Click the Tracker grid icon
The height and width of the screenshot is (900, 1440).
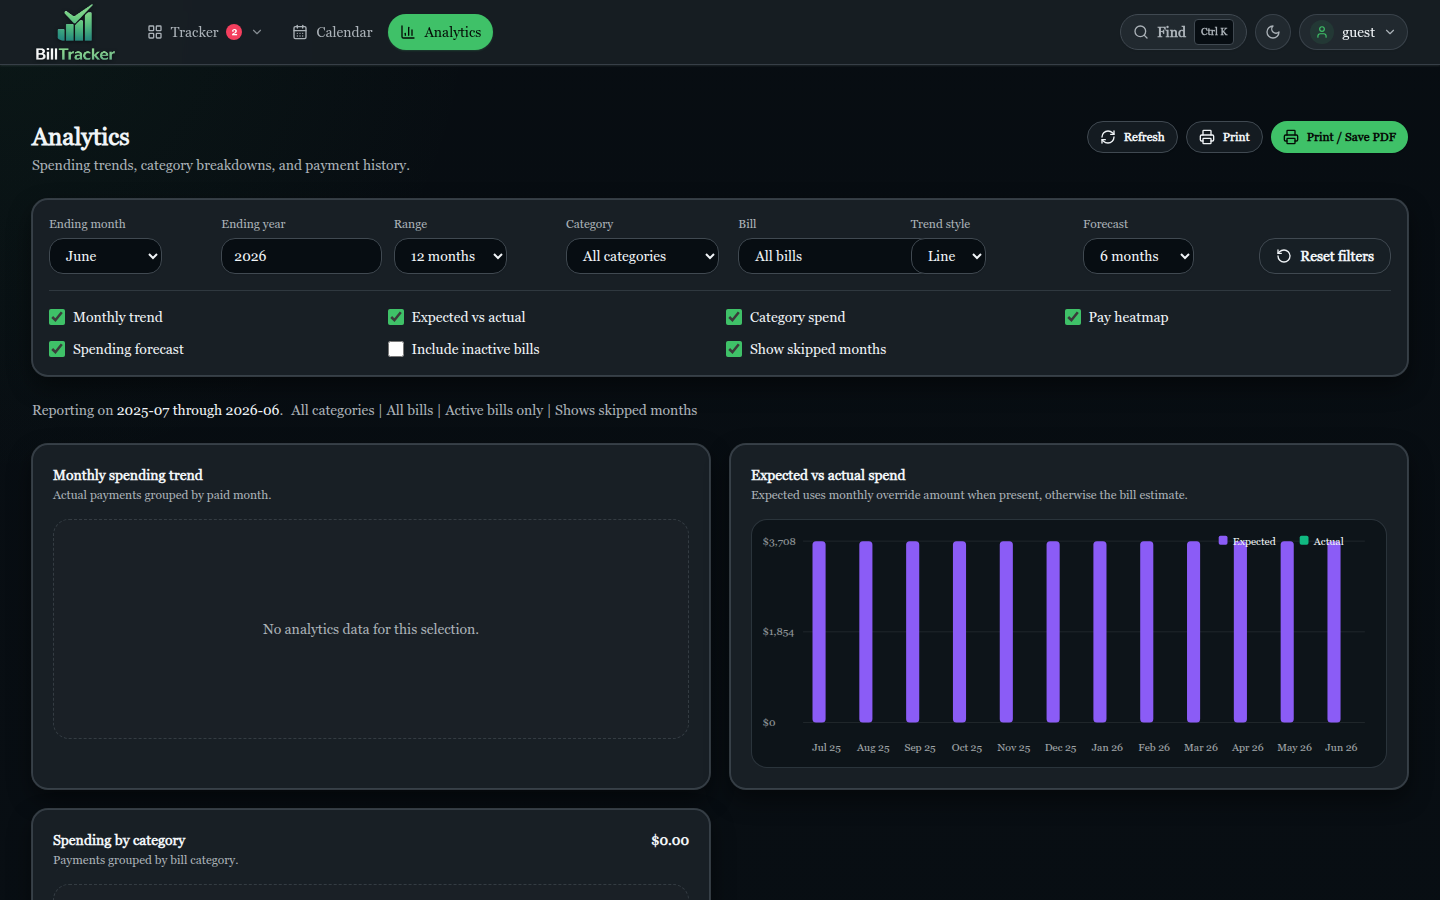[155, 32]
